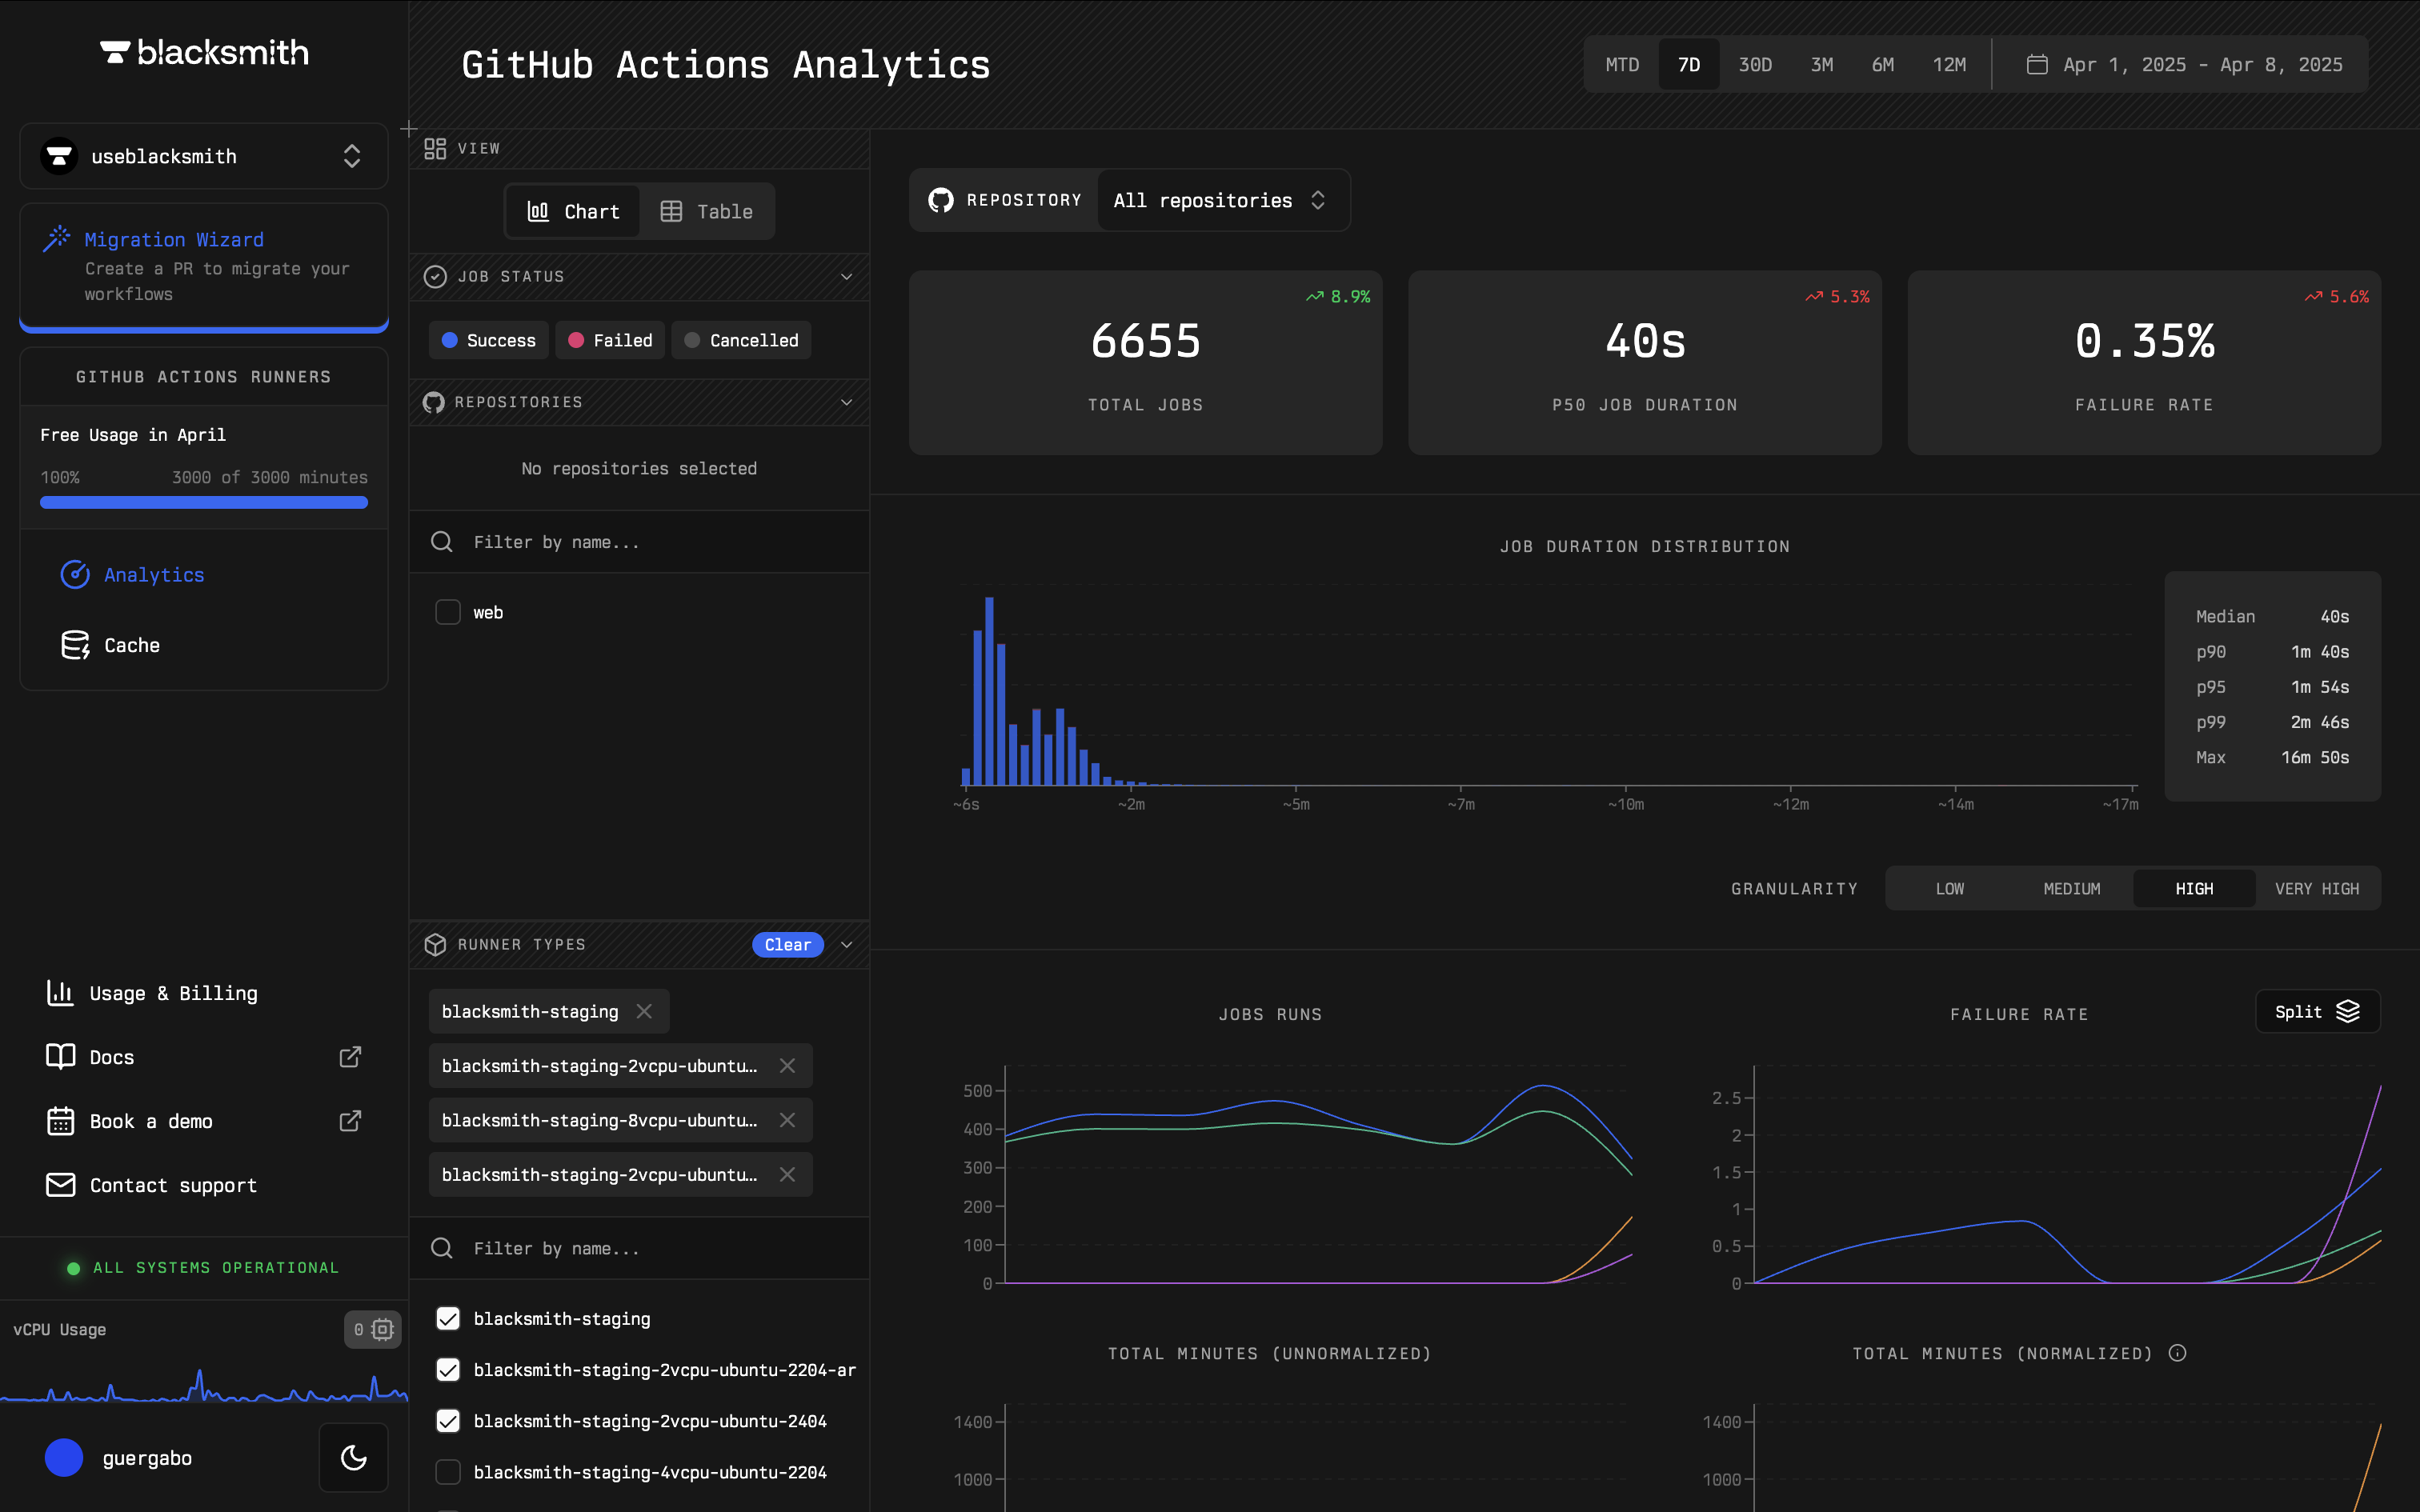Click the free usage minutes progress bar
Screen dimensions: 2420x1512
(x=204, y=502)
